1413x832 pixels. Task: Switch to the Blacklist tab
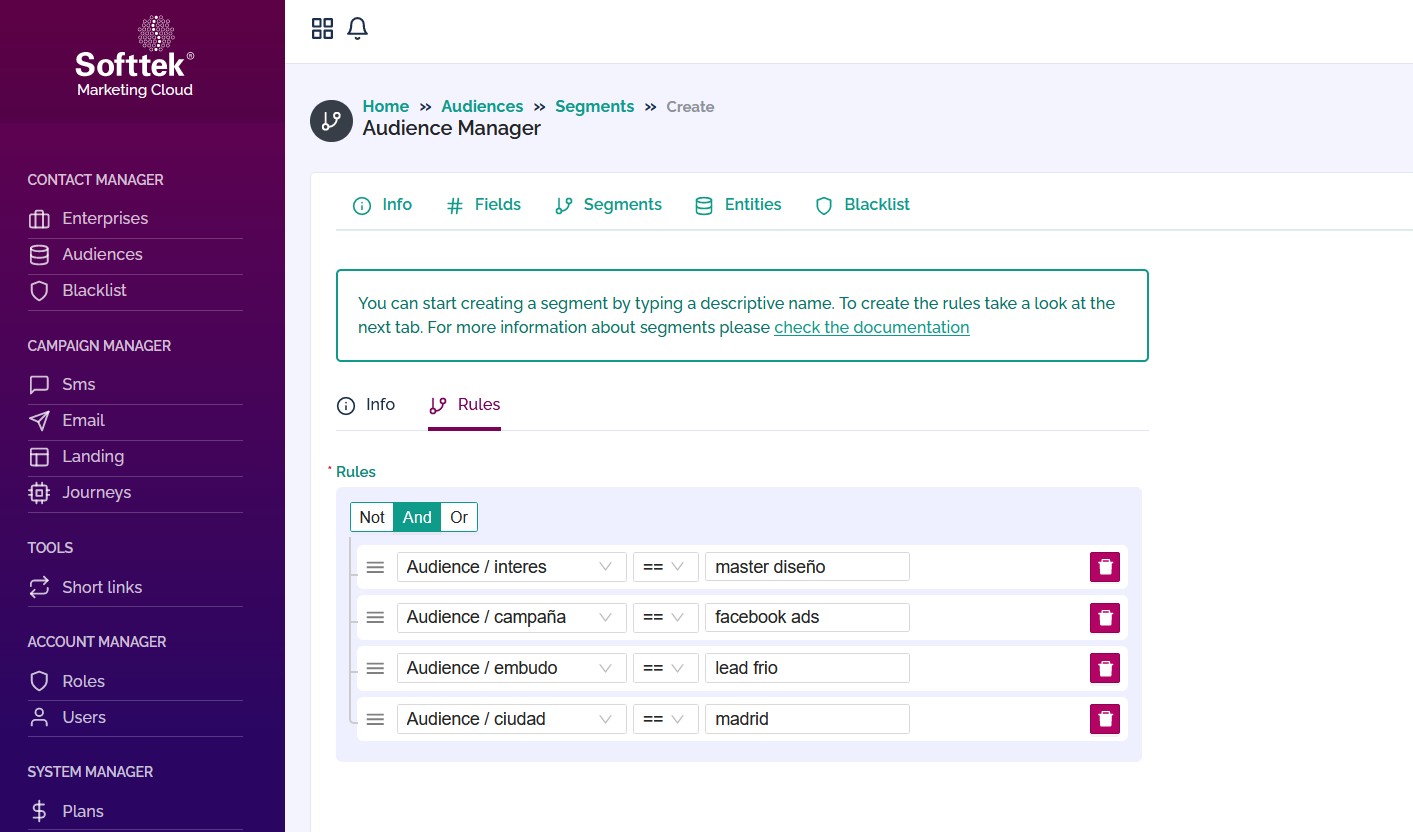[863, 205]
